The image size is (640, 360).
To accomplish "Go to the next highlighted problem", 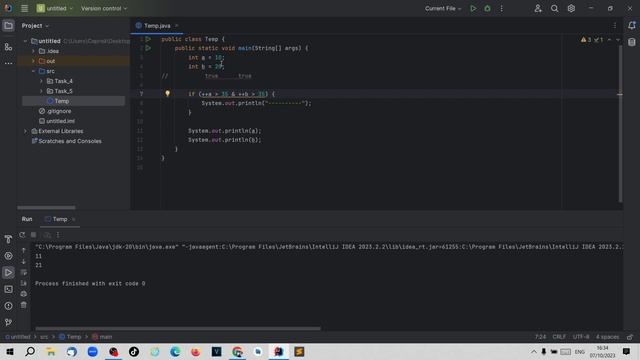I will click(618, 40).
